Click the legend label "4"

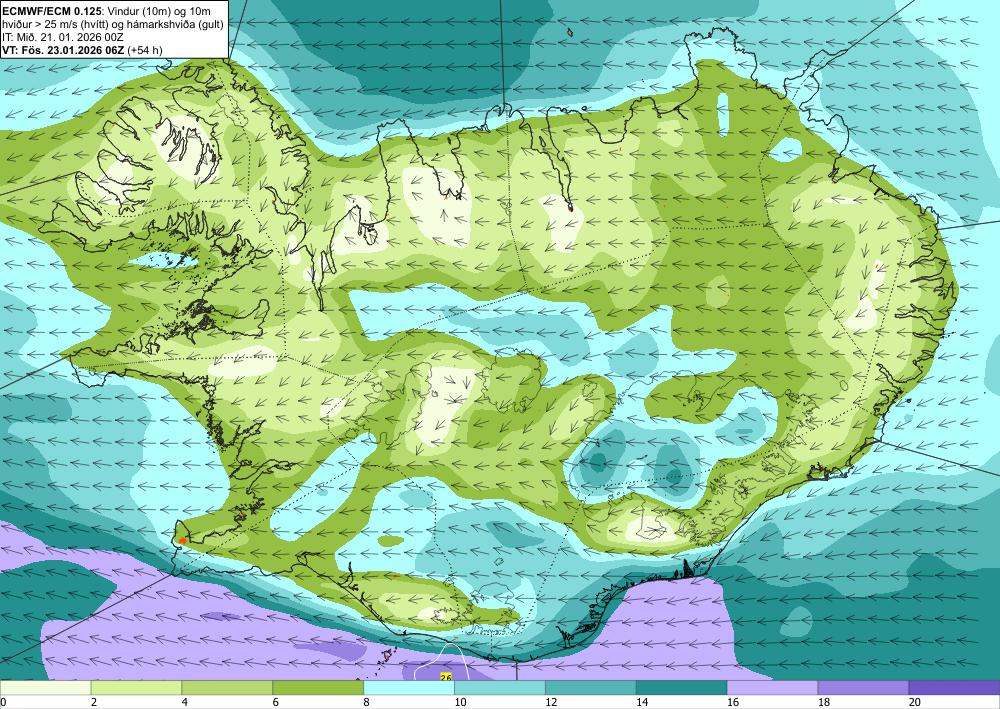[x=185, y=702]
